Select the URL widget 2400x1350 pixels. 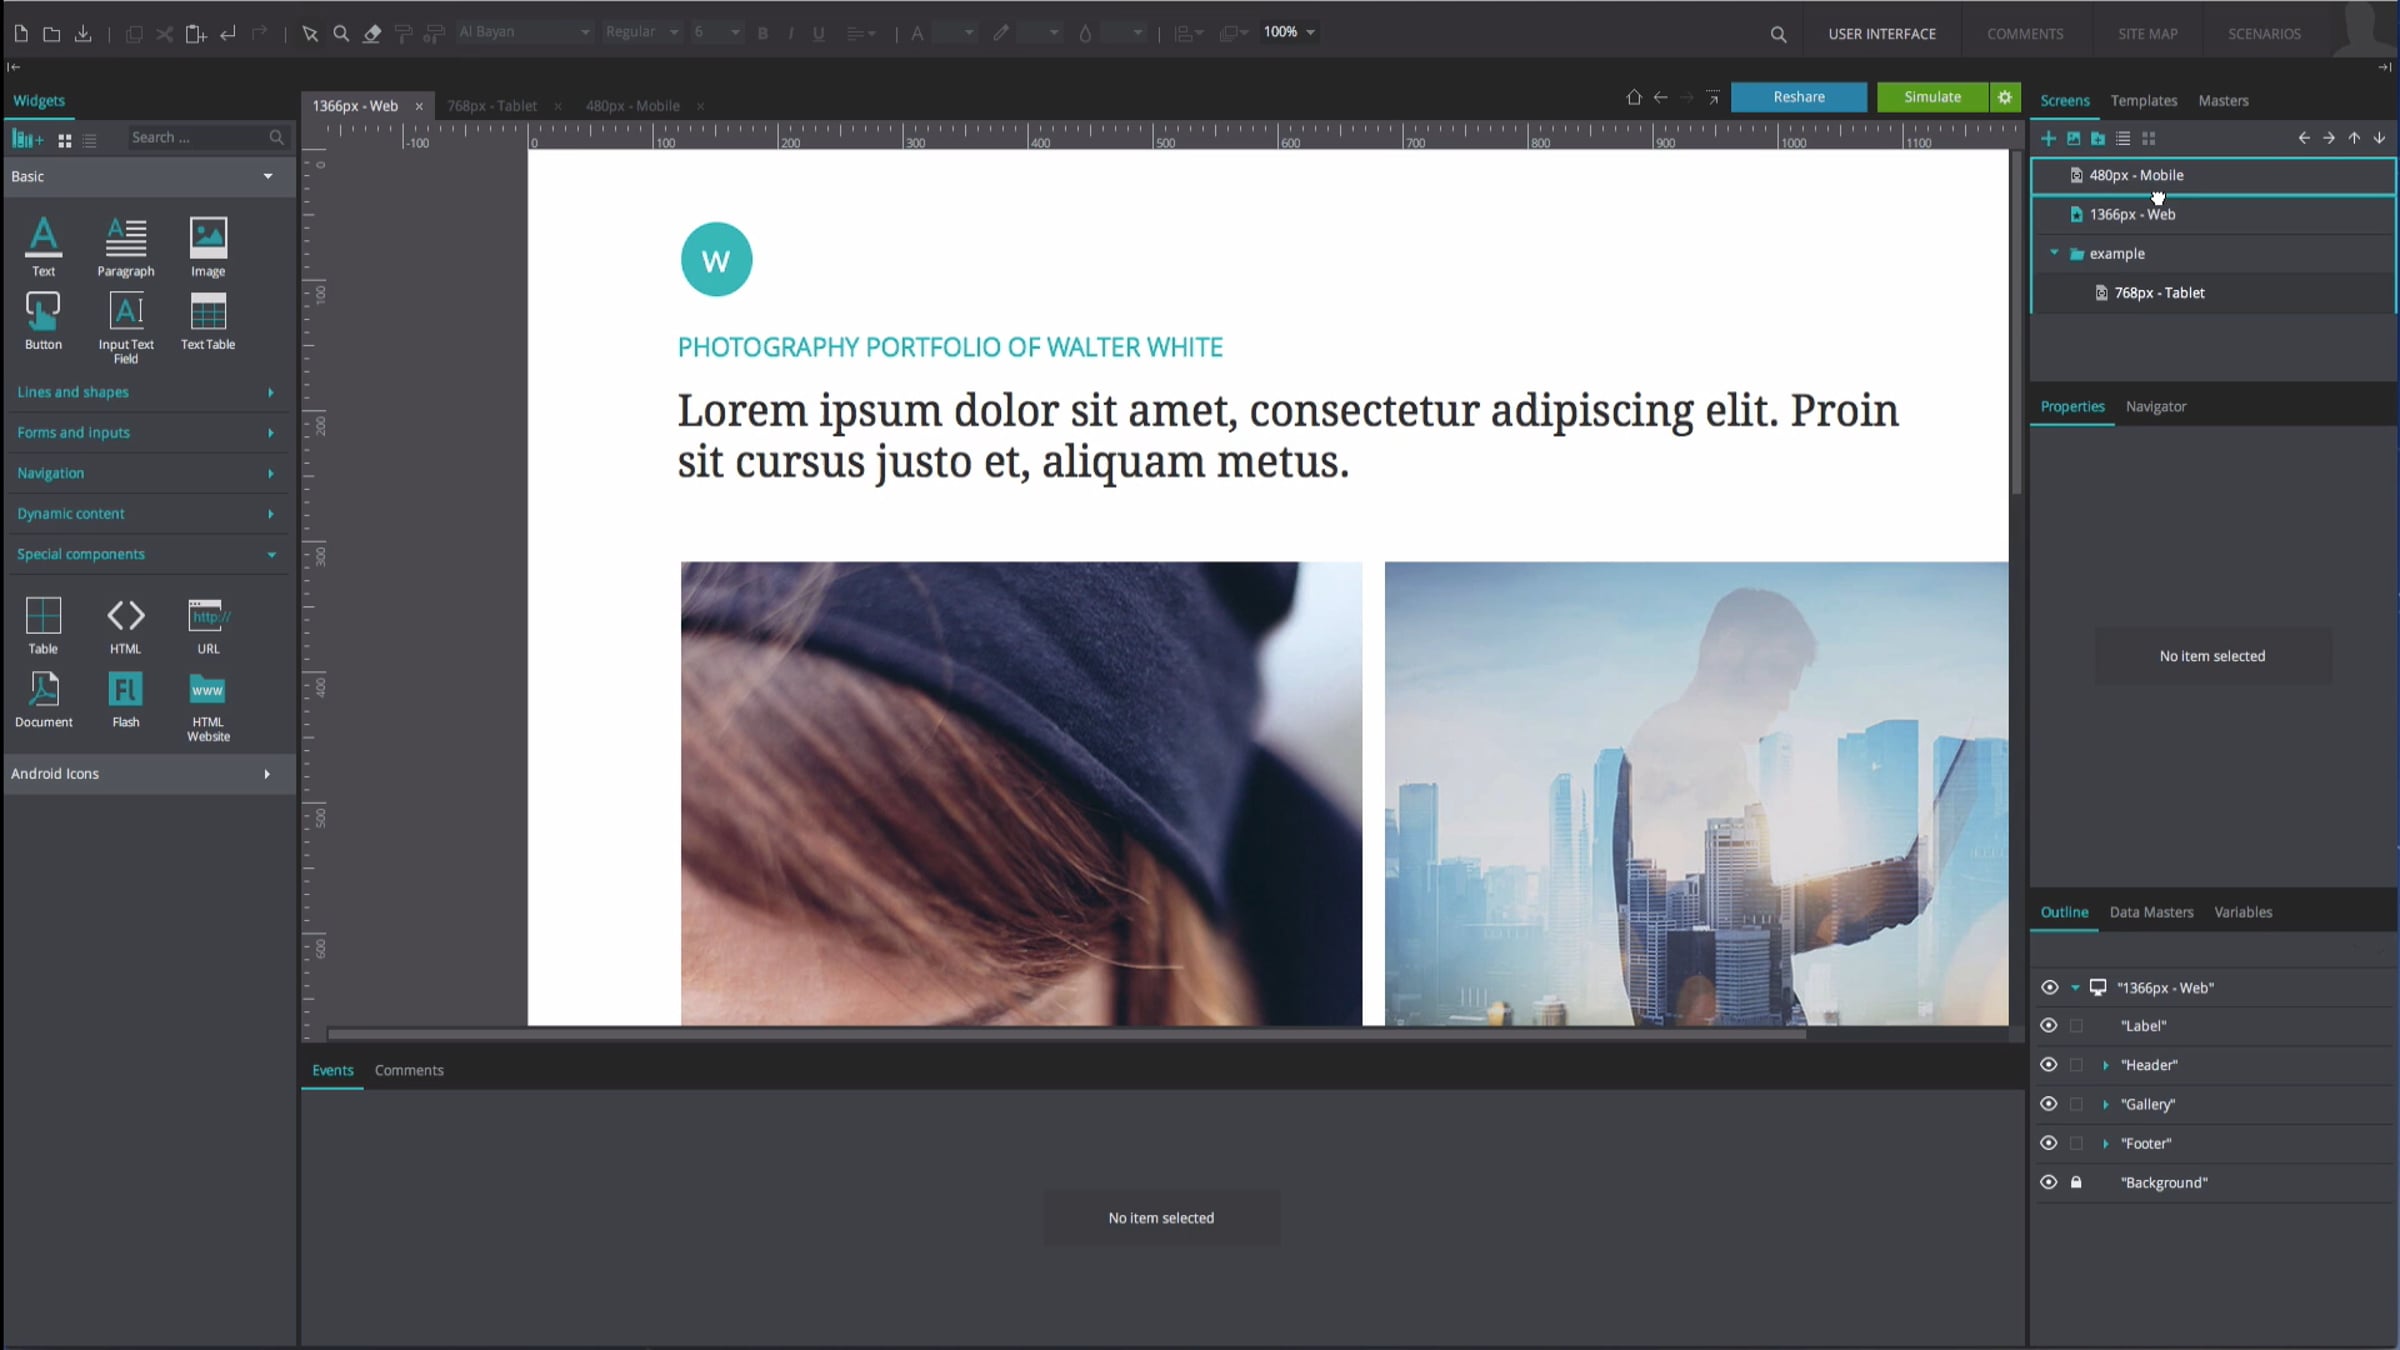208,626
